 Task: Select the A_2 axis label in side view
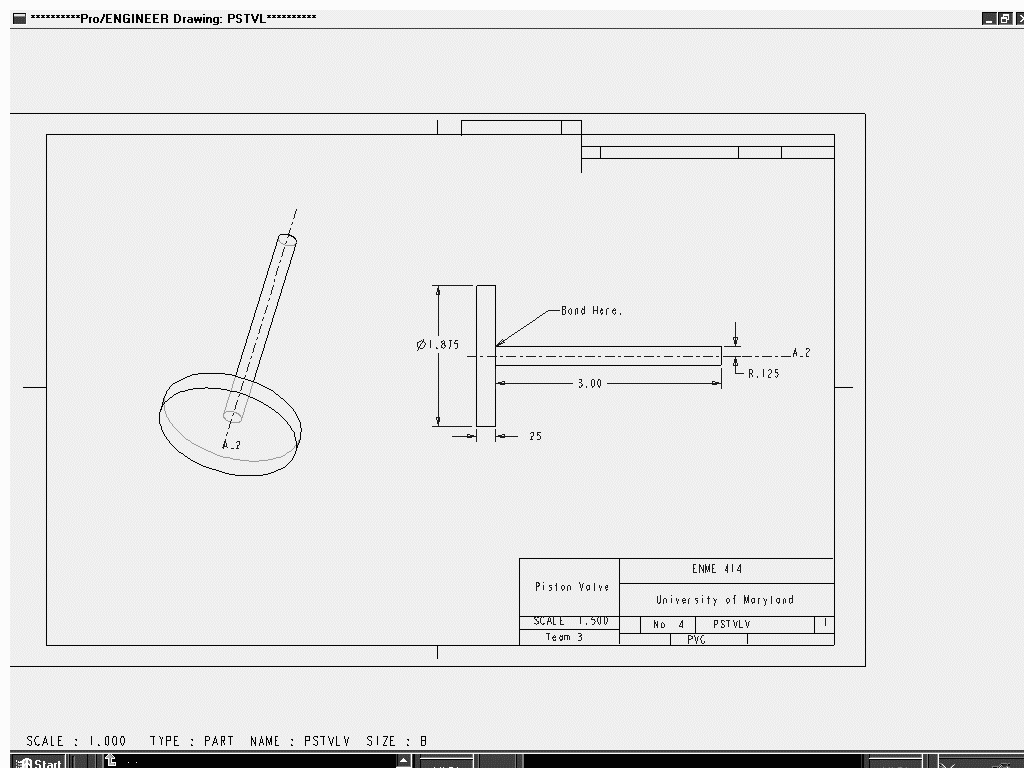pyautogui.click(x=801, y=353)
